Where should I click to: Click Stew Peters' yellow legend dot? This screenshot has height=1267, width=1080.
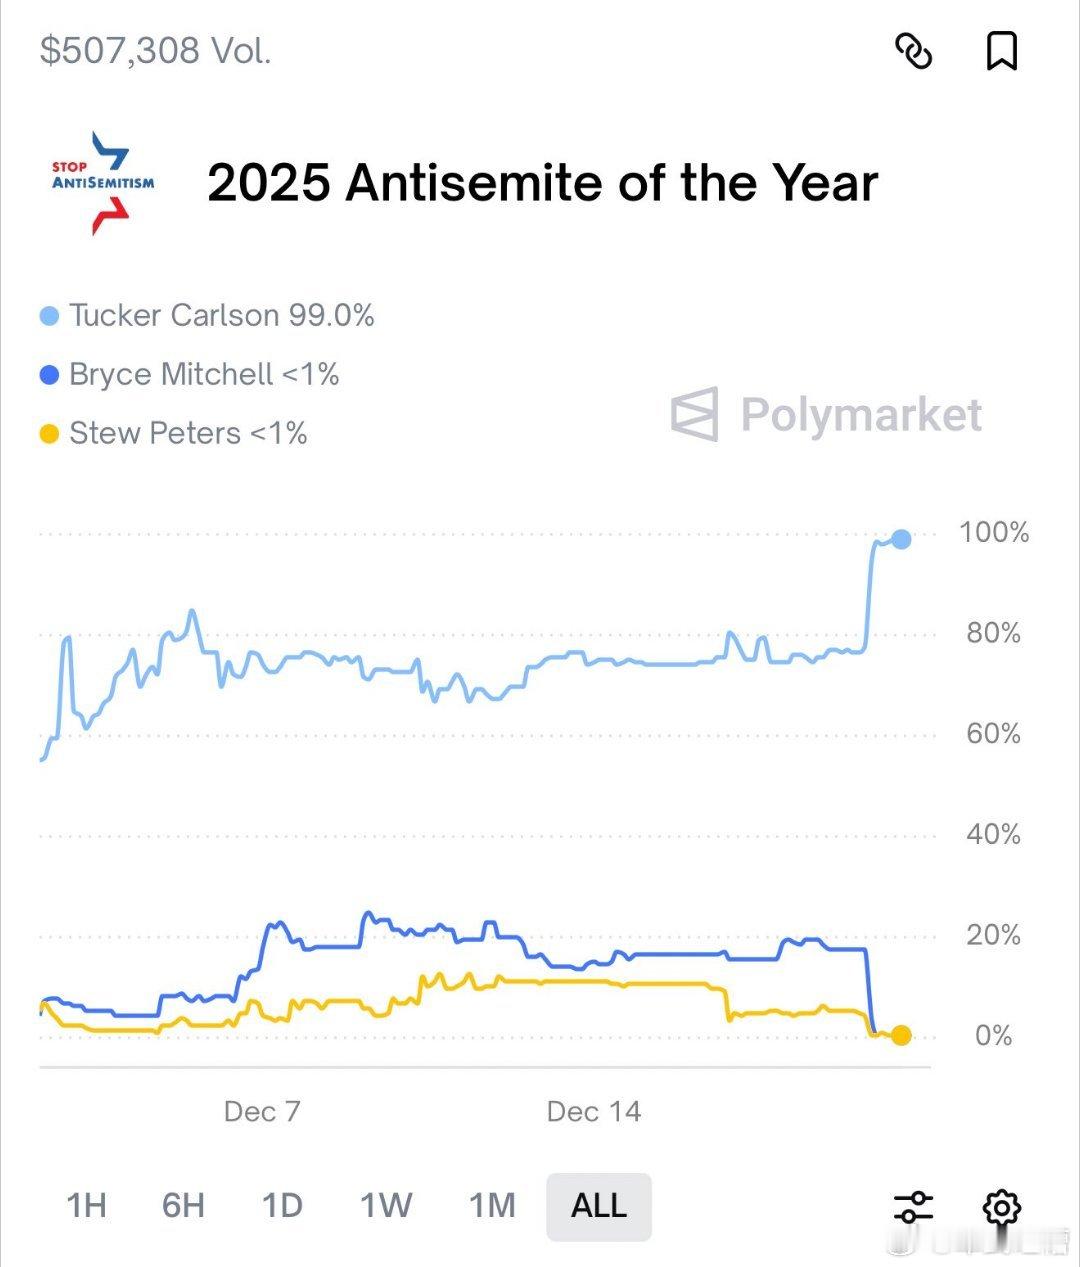click(x=50, y=435)
